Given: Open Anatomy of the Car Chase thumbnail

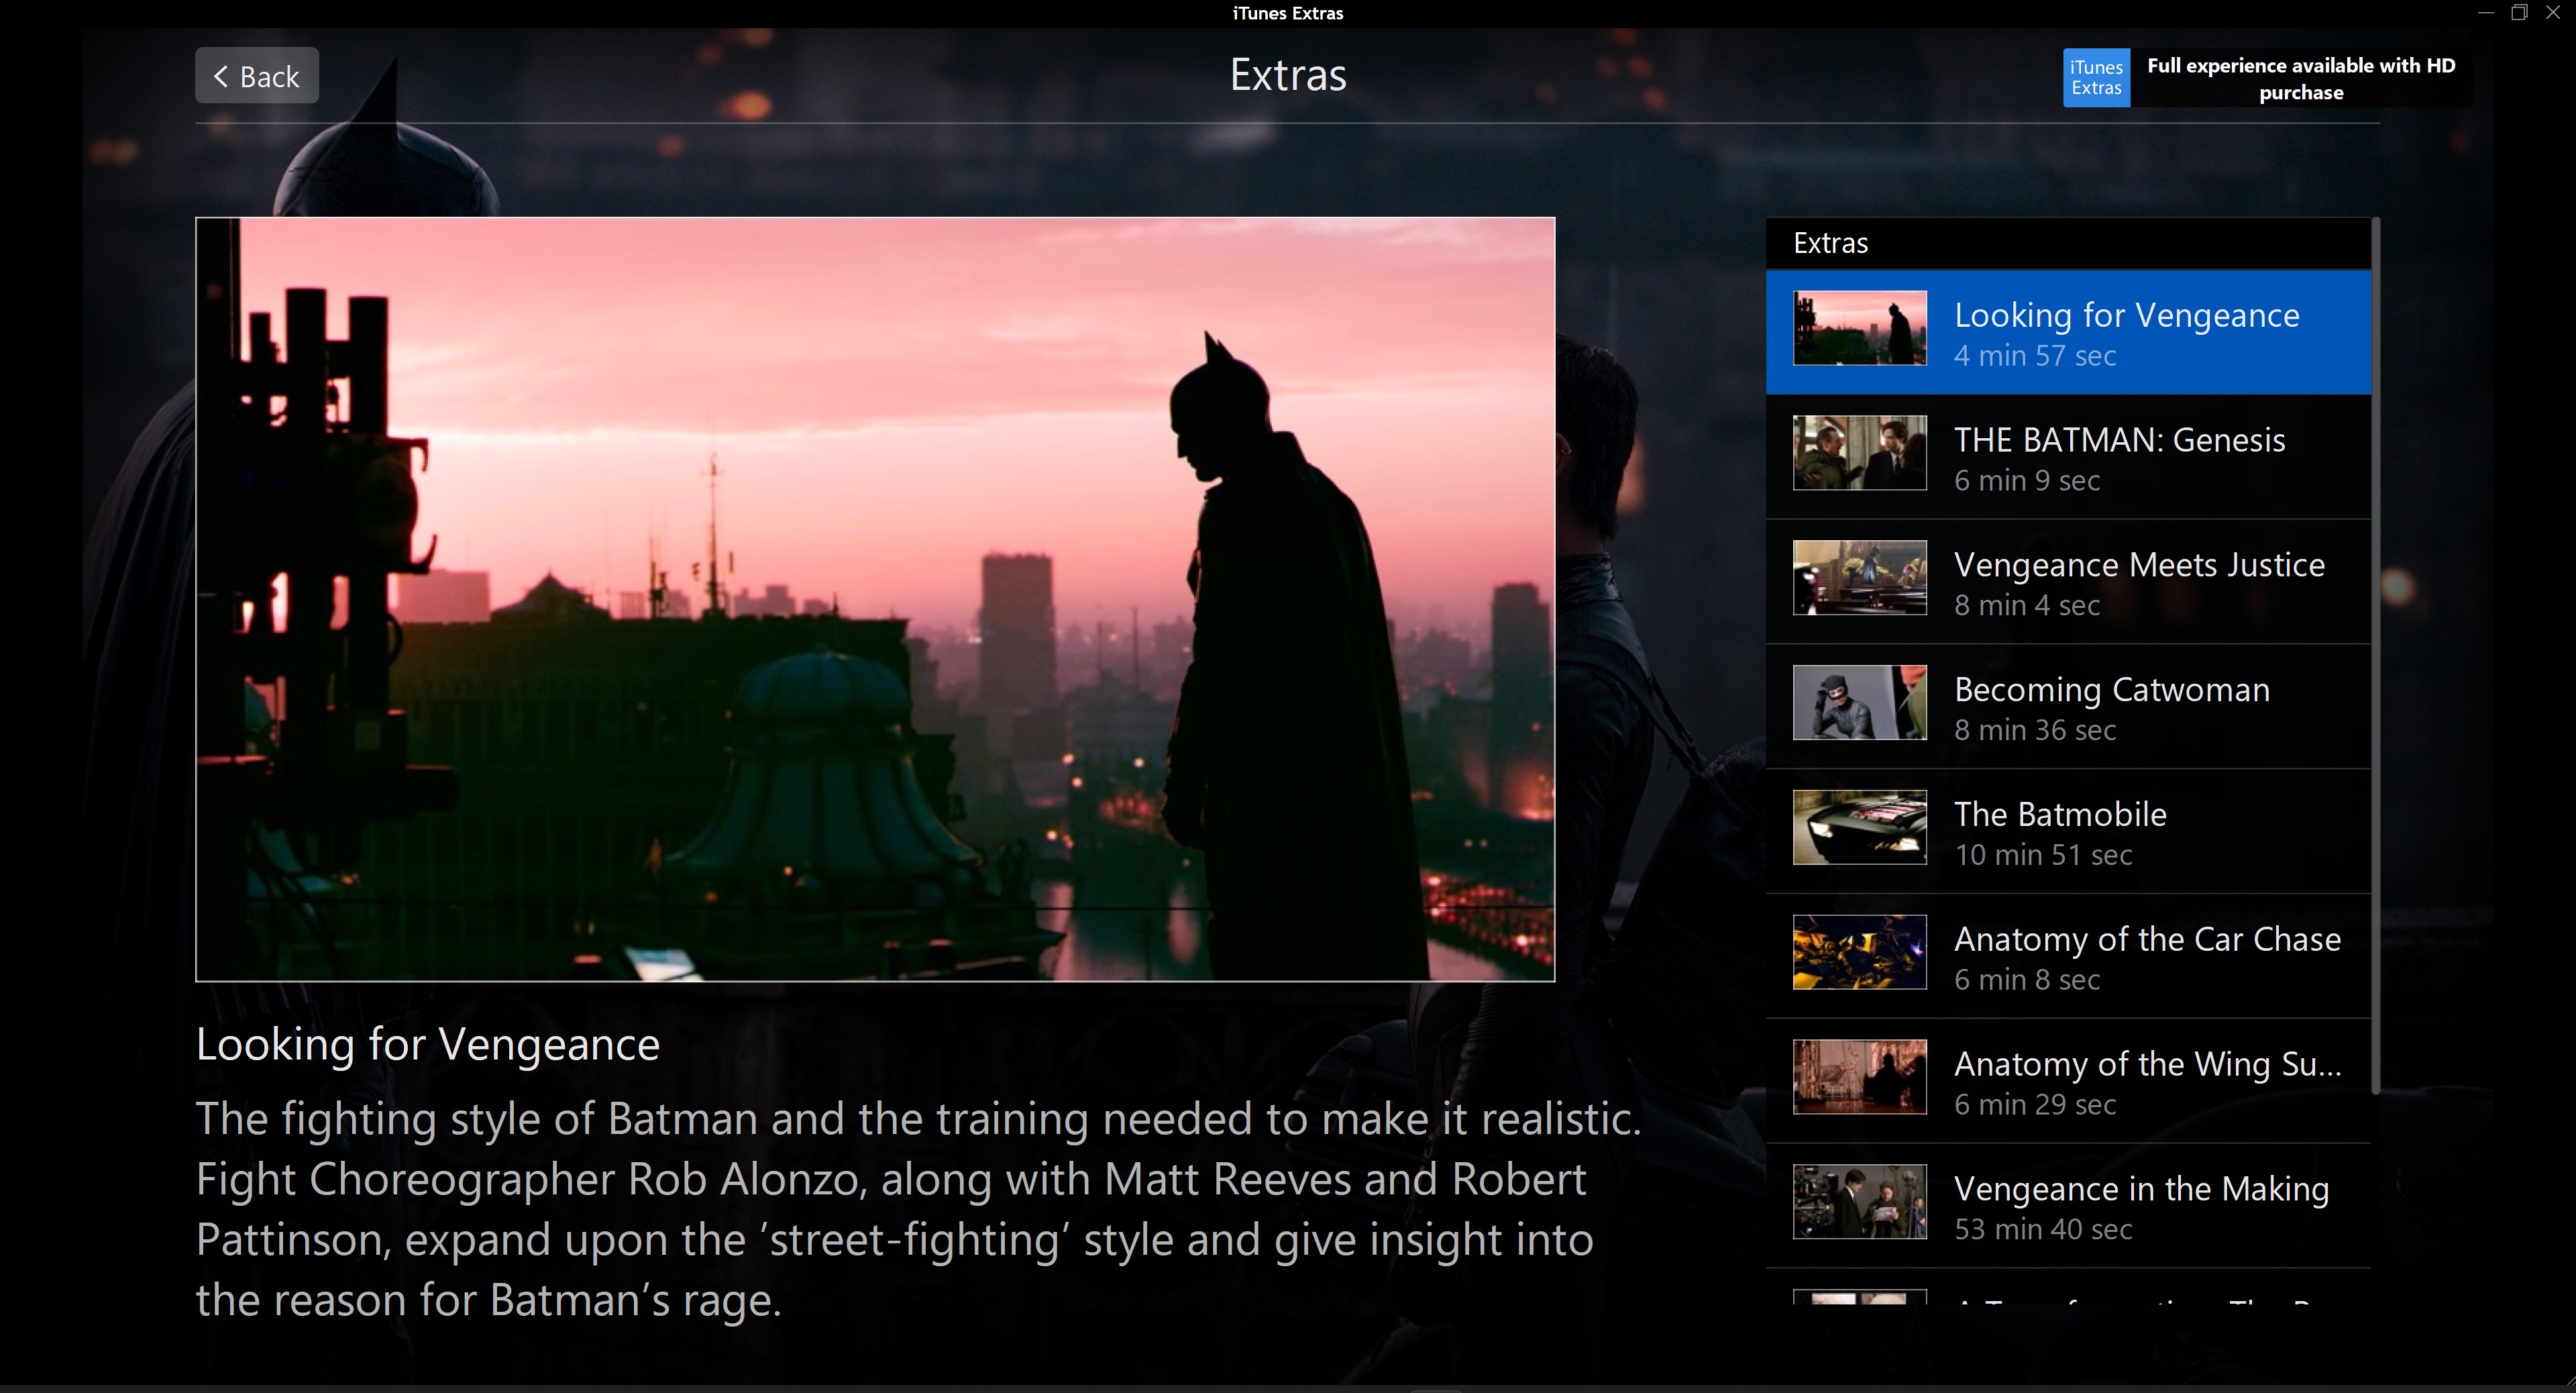Looking at the screenshot, I should [x=1859, y=953].
